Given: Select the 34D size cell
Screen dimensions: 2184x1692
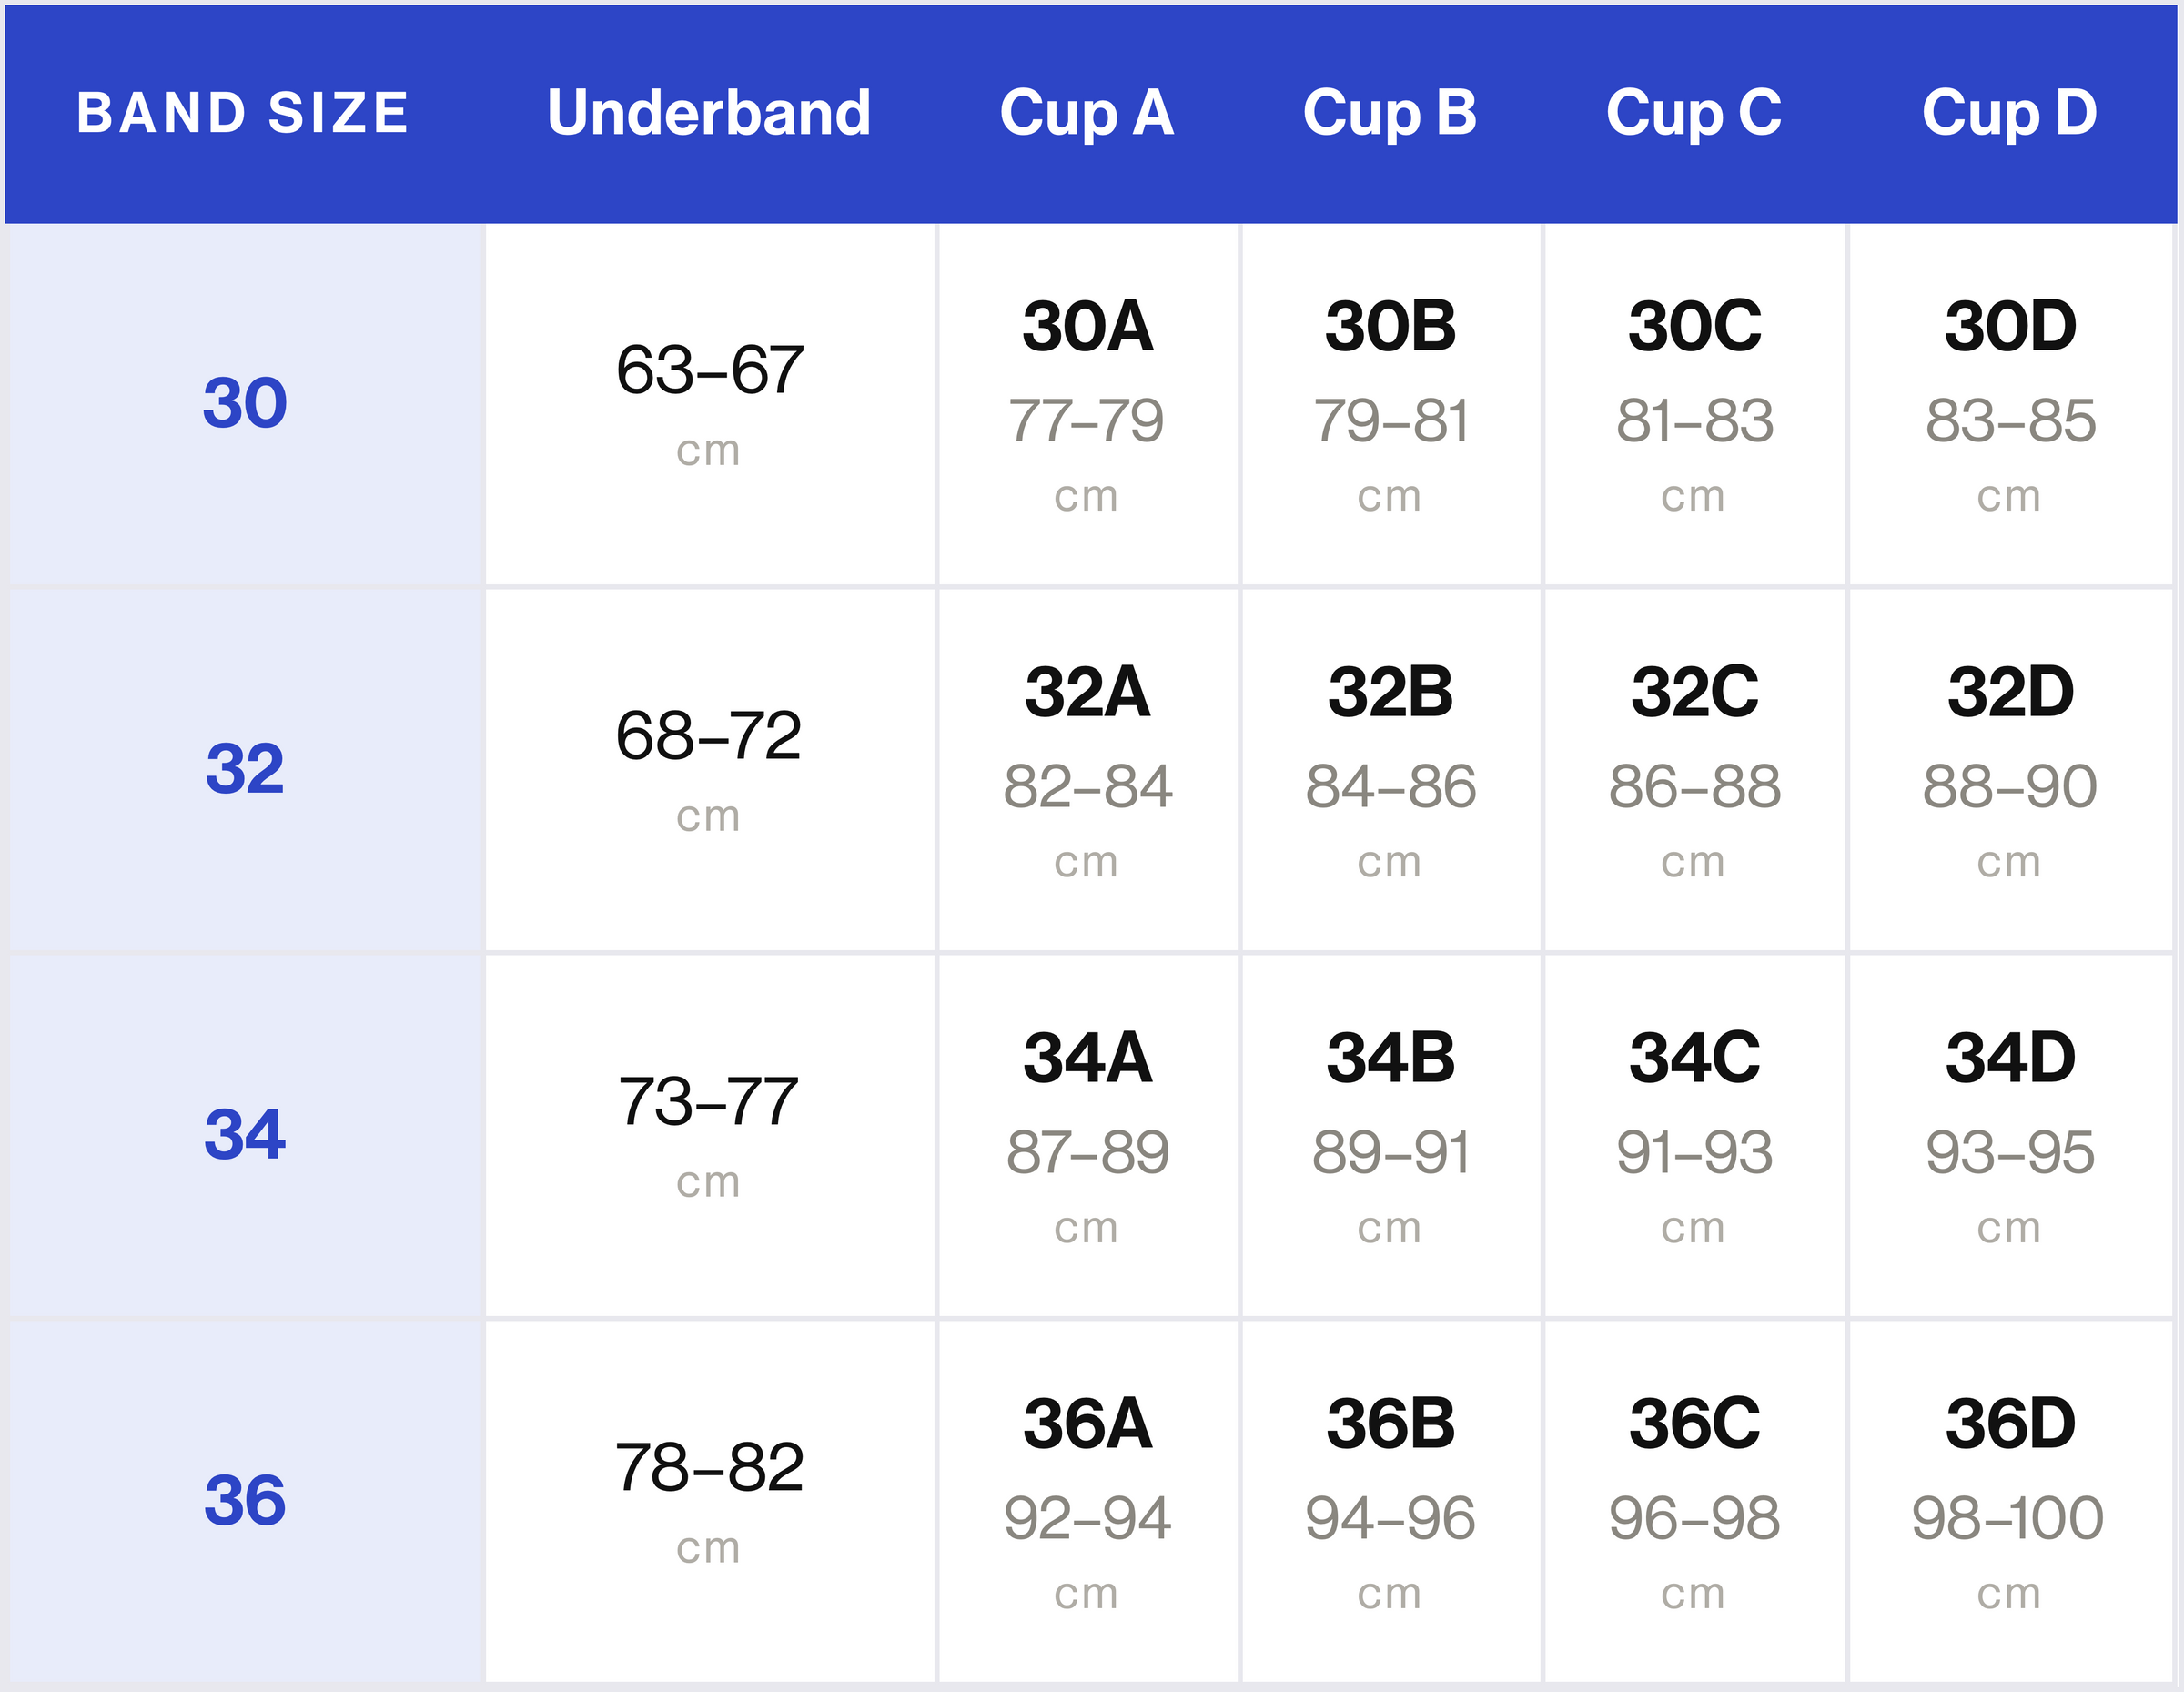Looking at the screenshot, I should click(2010, 1135).
